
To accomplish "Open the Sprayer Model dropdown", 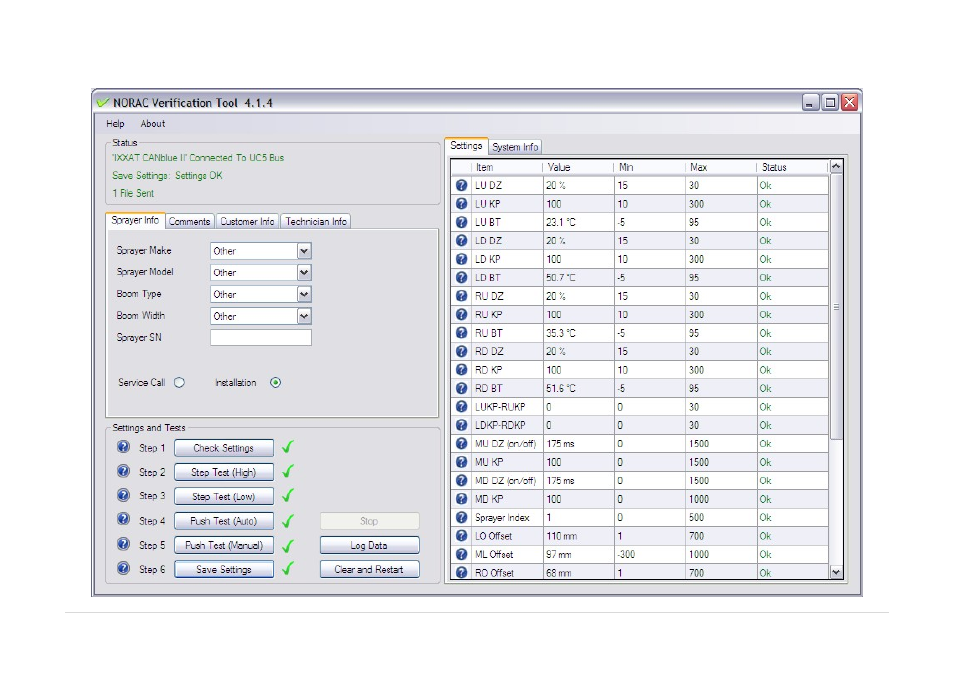I will (x=304, y=273).
